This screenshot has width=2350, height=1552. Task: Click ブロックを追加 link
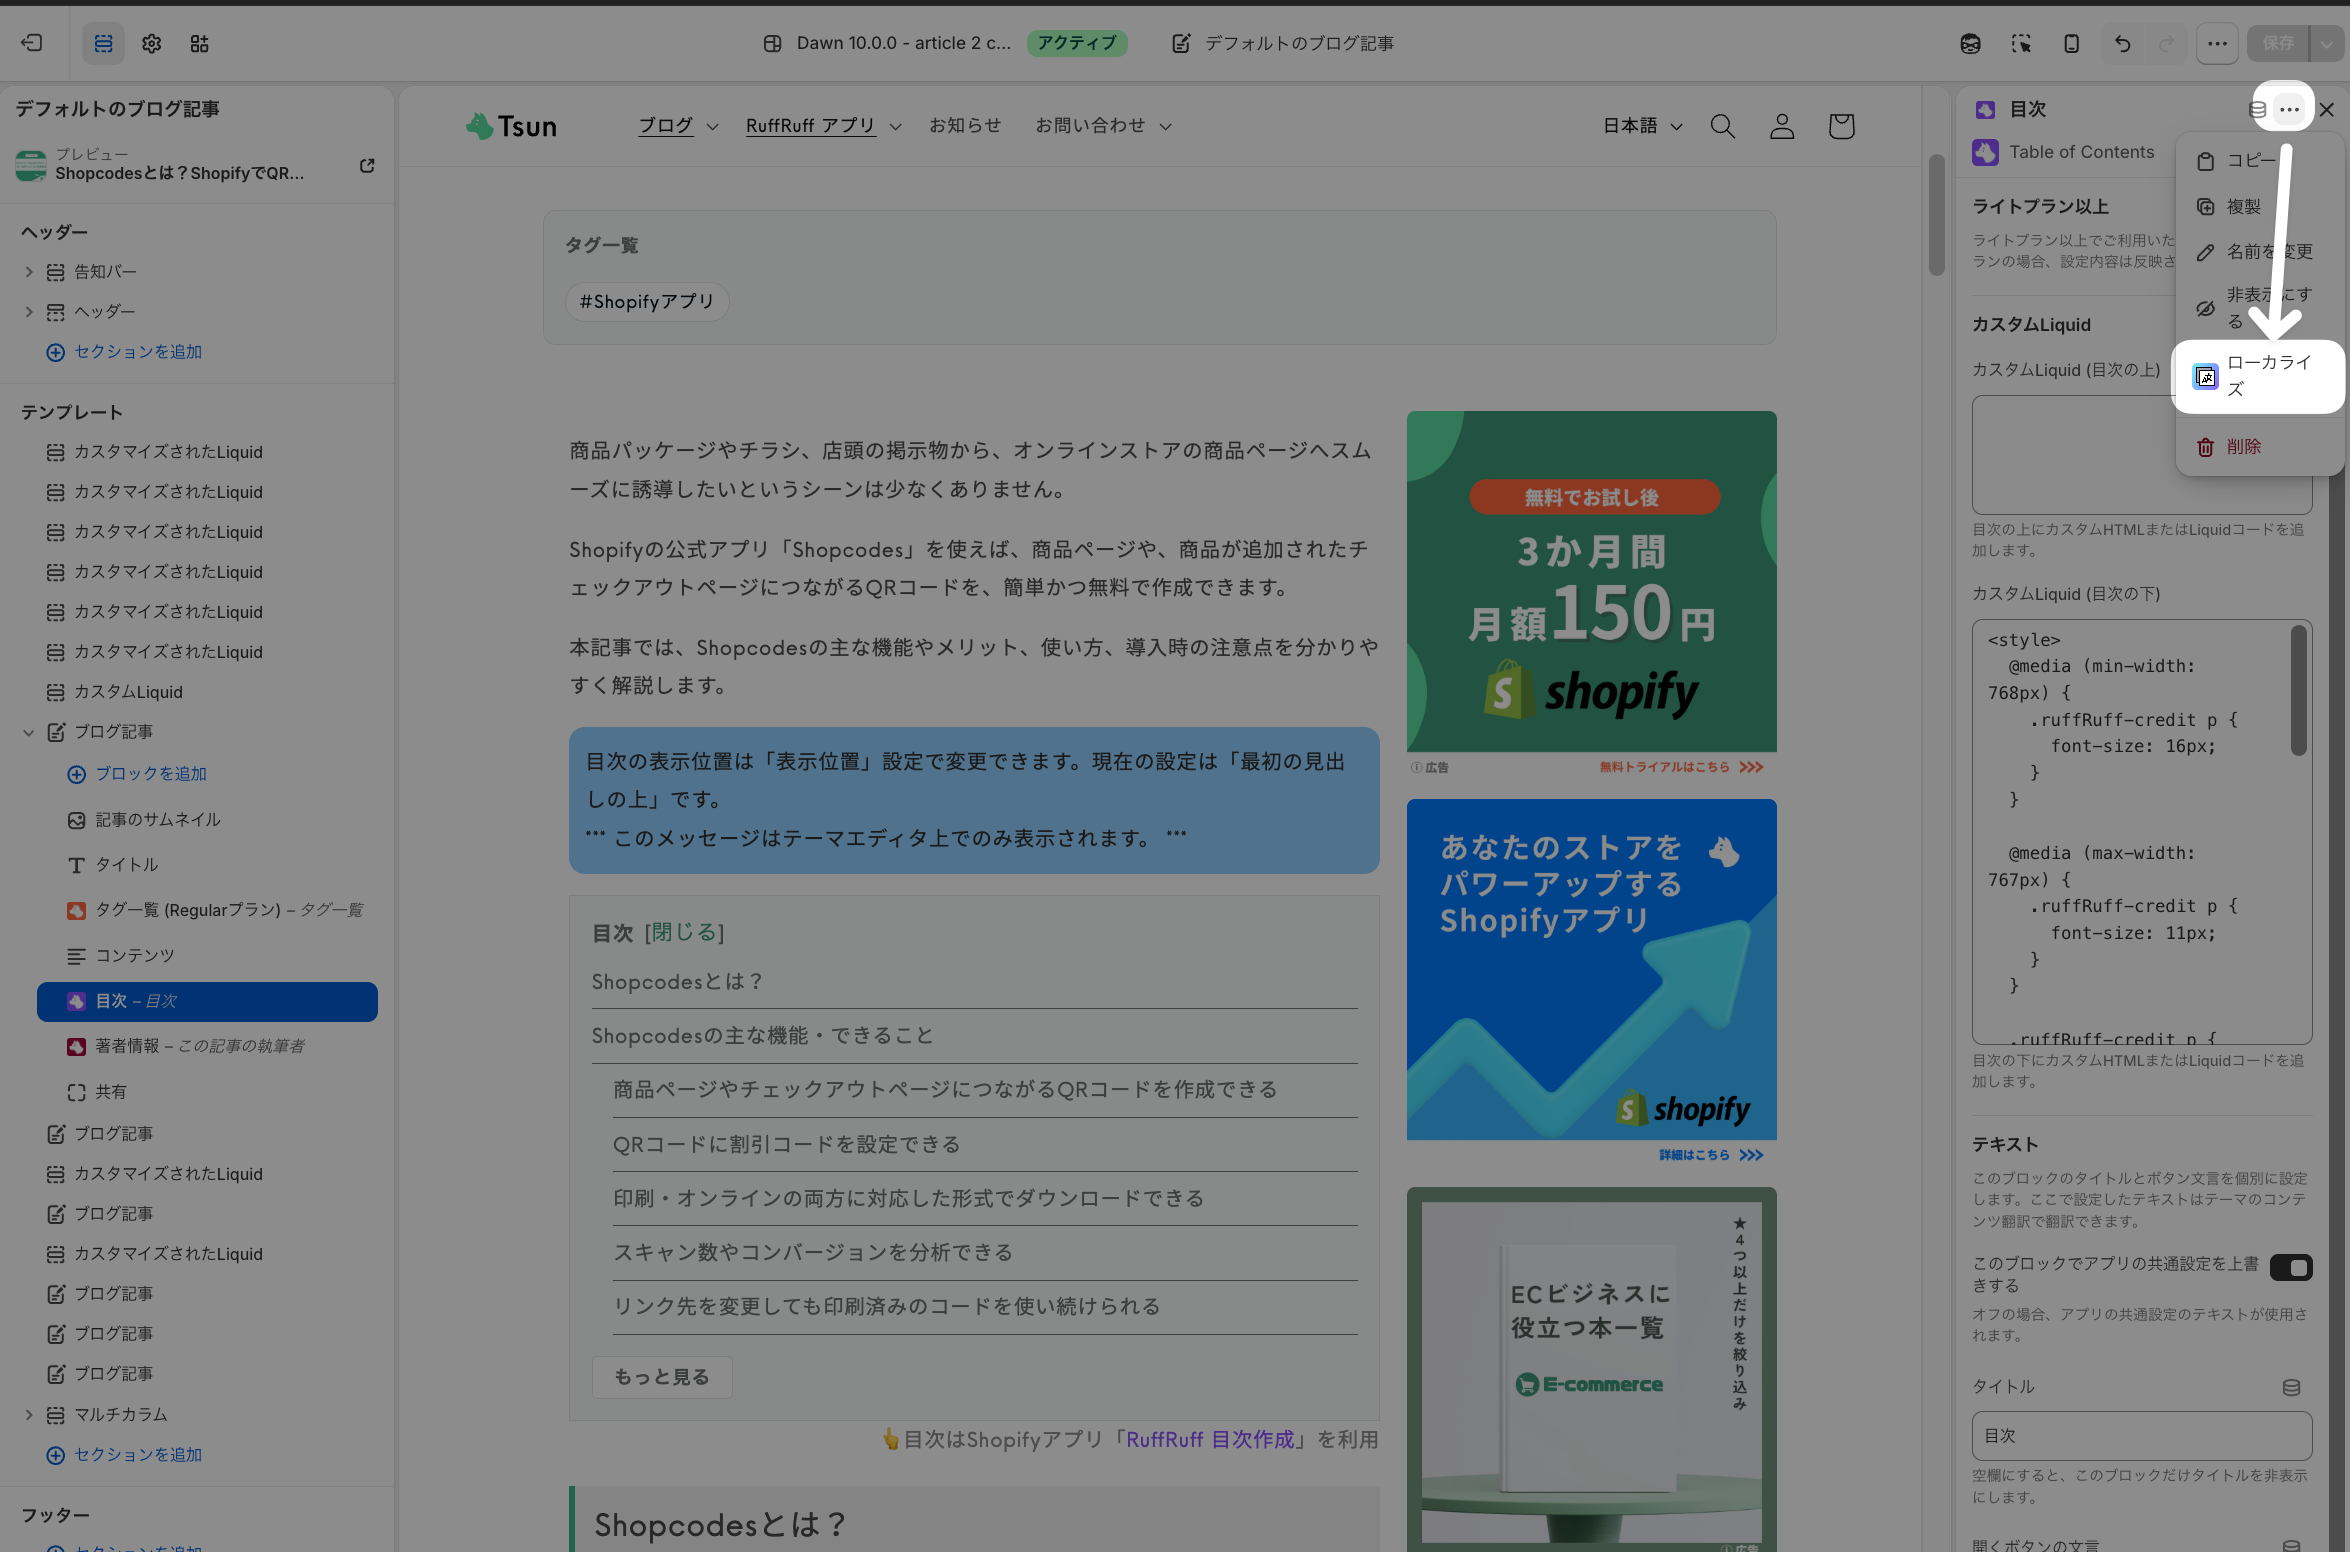(x=137, y=774)
